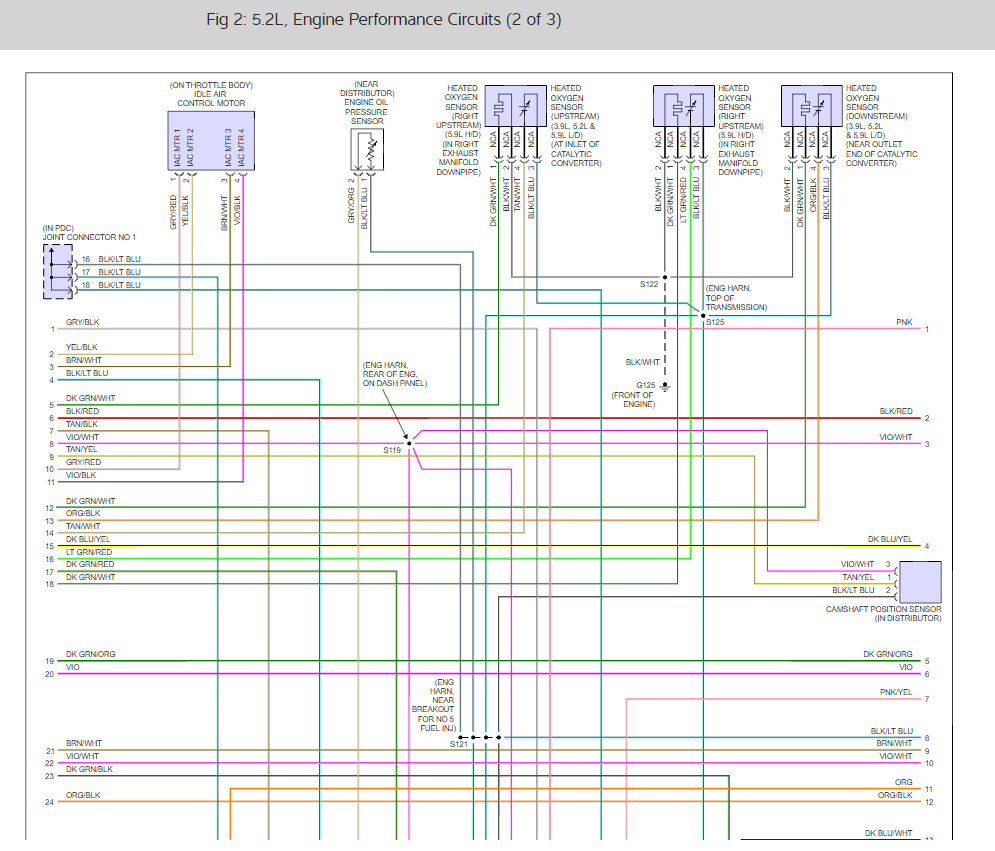This screenshot has height=851, width=995.
Task: Click the 'DK GRN/RED' label at line 17
Action: 90,564
